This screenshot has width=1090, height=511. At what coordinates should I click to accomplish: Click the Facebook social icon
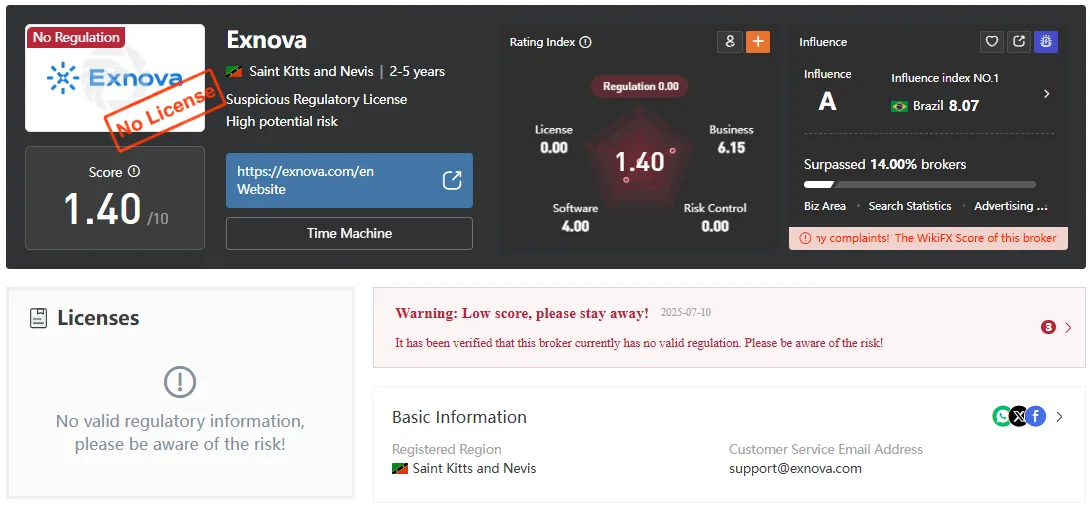[1036, 416]
